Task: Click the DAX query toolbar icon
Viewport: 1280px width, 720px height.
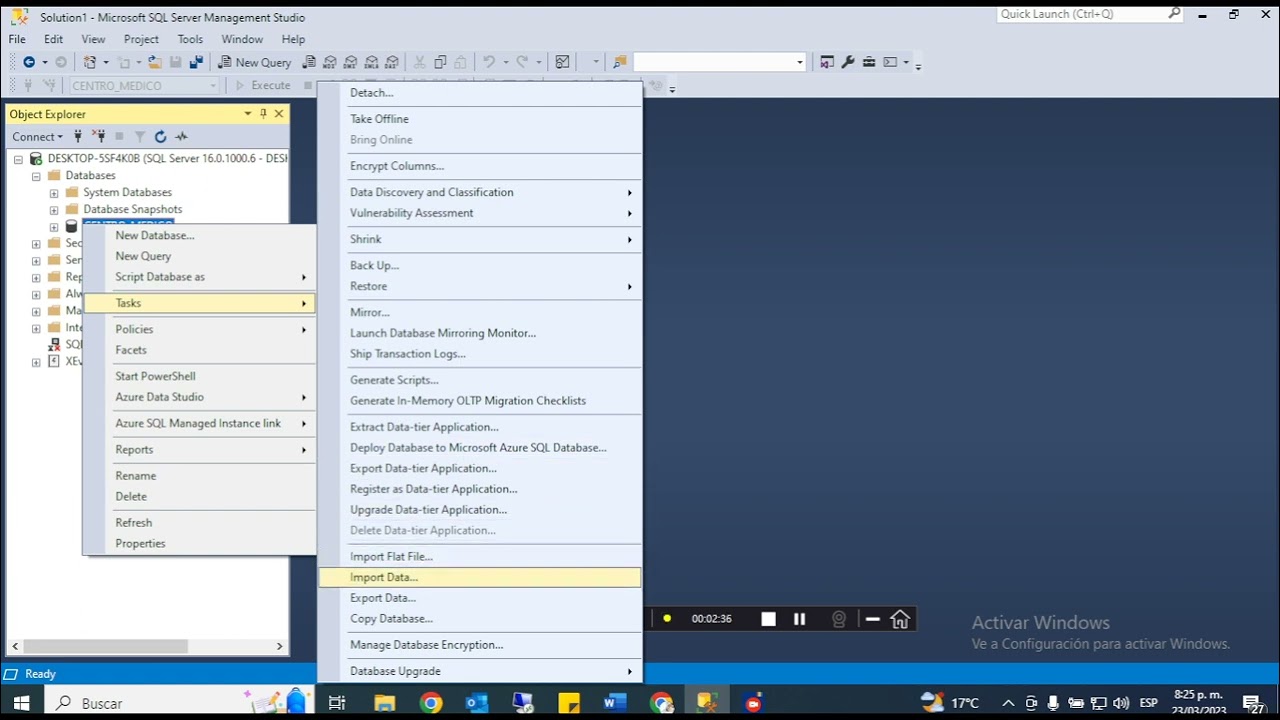Action: (392, 62)
